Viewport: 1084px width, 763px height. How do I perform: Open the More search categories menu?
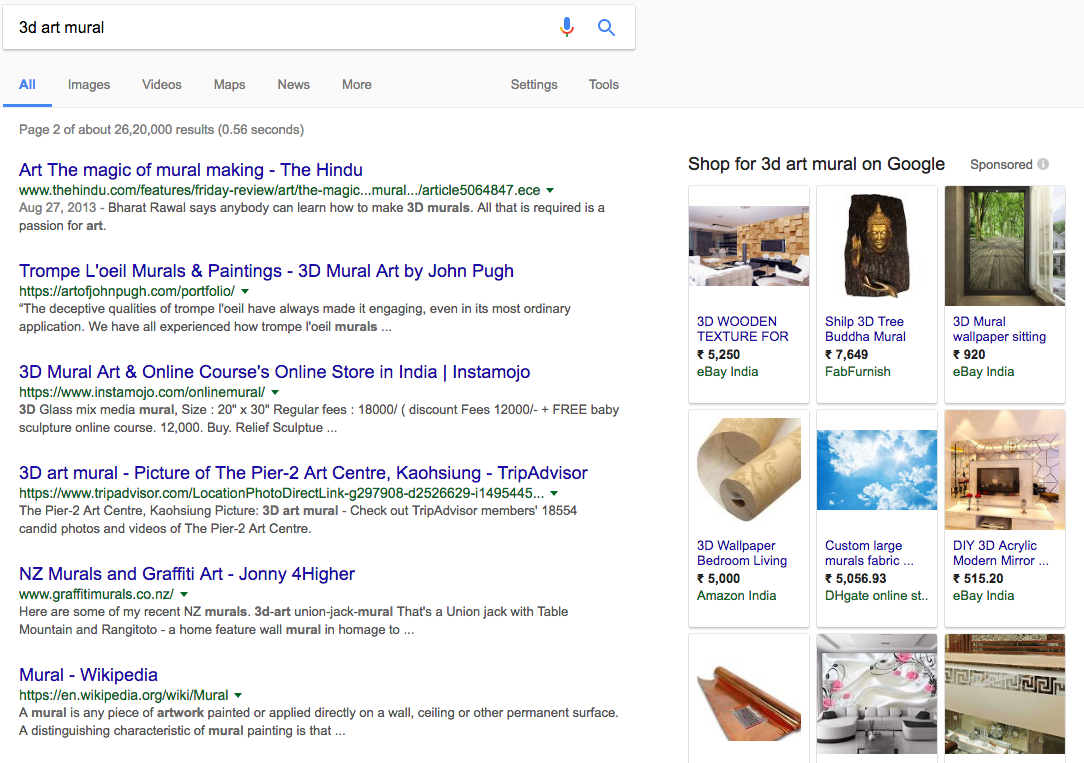[x=356, y=85]
